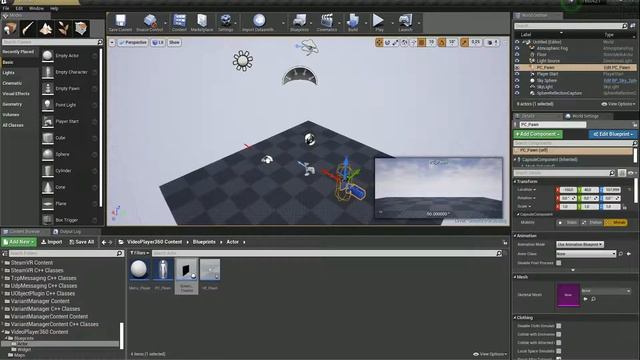
Task: Click the Save Current toolbar icon
Action: pyautogui.click(x=120, y=22)
